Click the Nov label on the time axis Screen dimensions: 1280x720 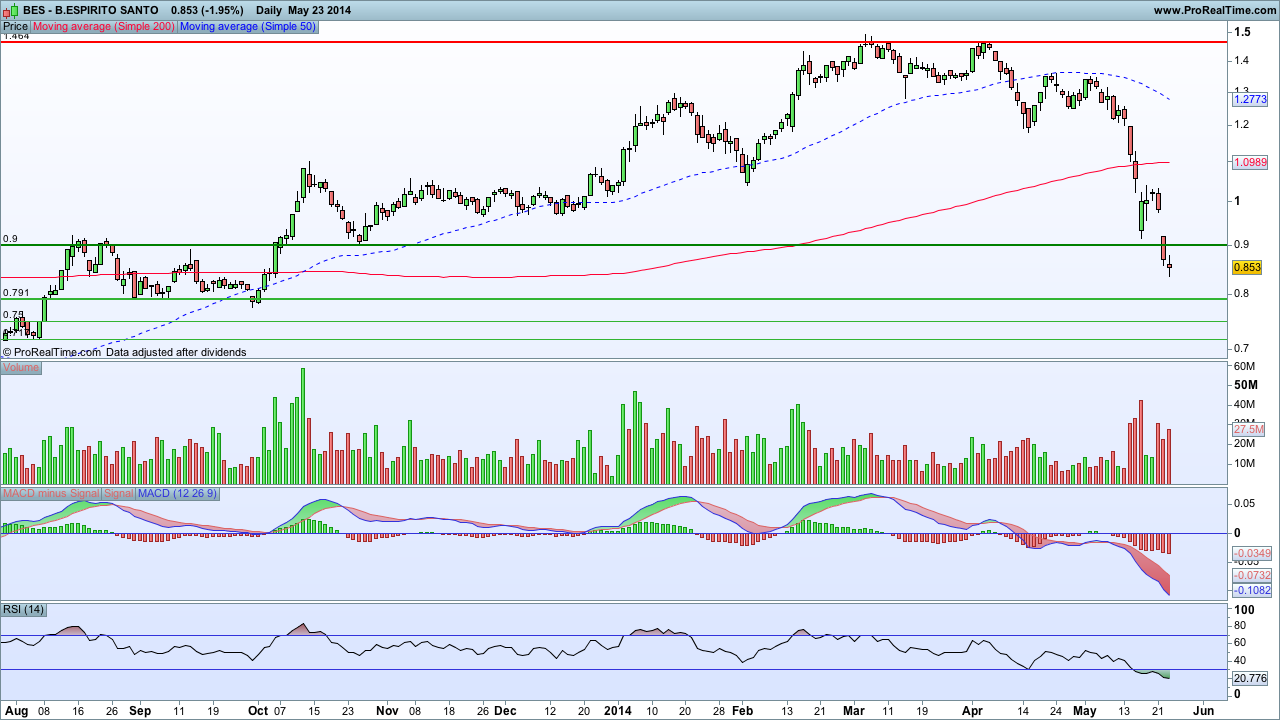pyautogui.click(x=387, y=711)
